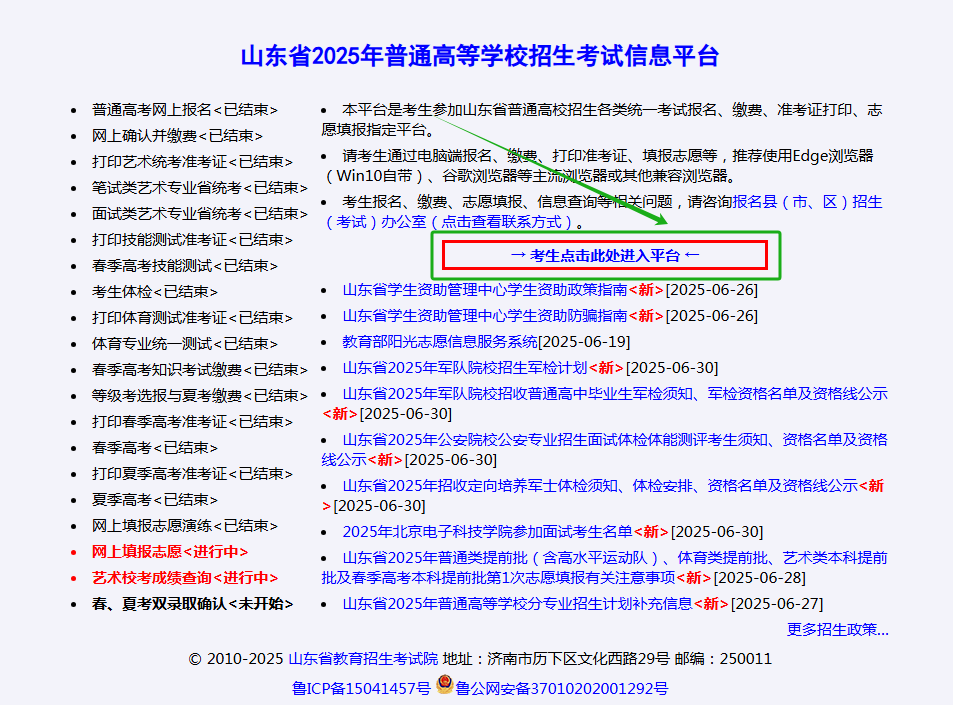The width and height of the screenshot is (953, 705).
Task: Click 考生体检<已结束> text
Action: click(155, 292)
